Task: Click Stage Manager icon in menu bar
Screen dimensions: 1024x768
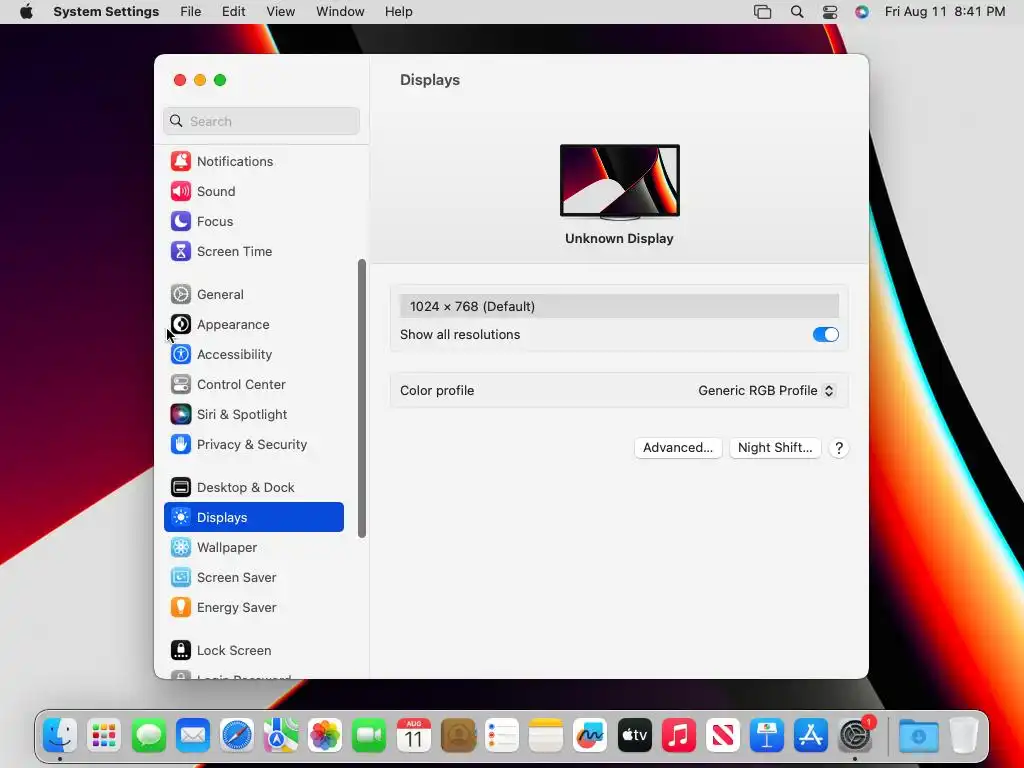Action: pyautogui.click(x=762, y=12)
